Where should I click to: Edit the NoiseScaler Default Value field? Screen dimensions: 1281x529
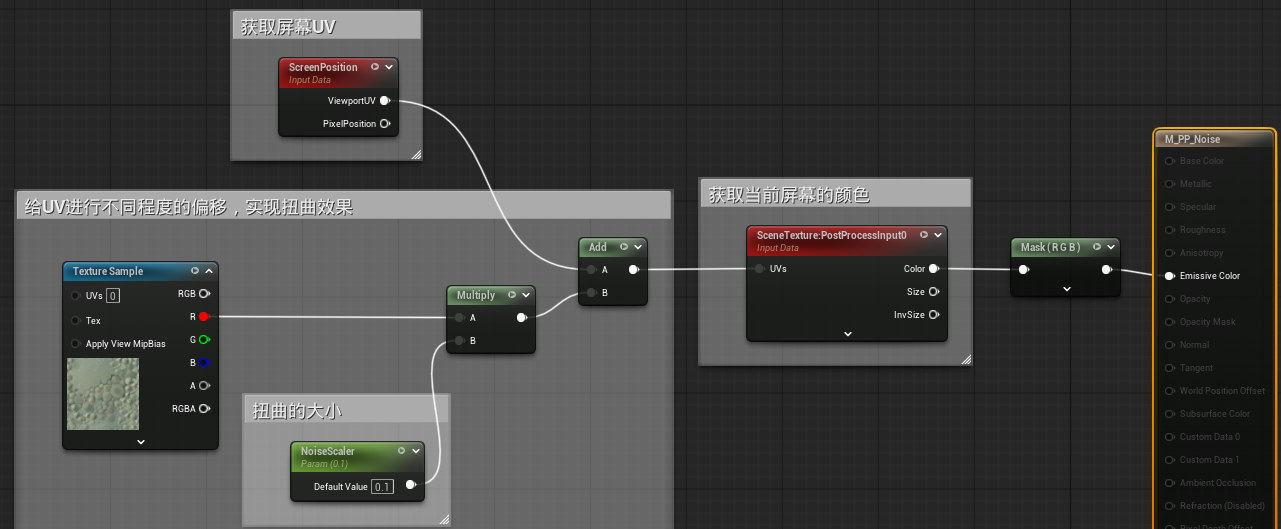pyautogui.click(x=382, y=487)
